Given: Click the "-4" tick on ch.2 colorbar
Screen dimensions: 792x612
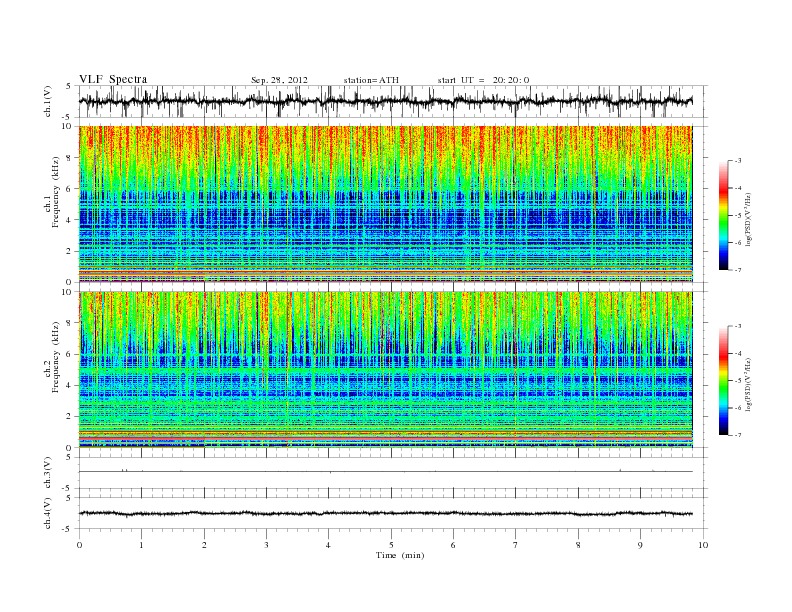Looking at the screenshot, I should 738,353.
